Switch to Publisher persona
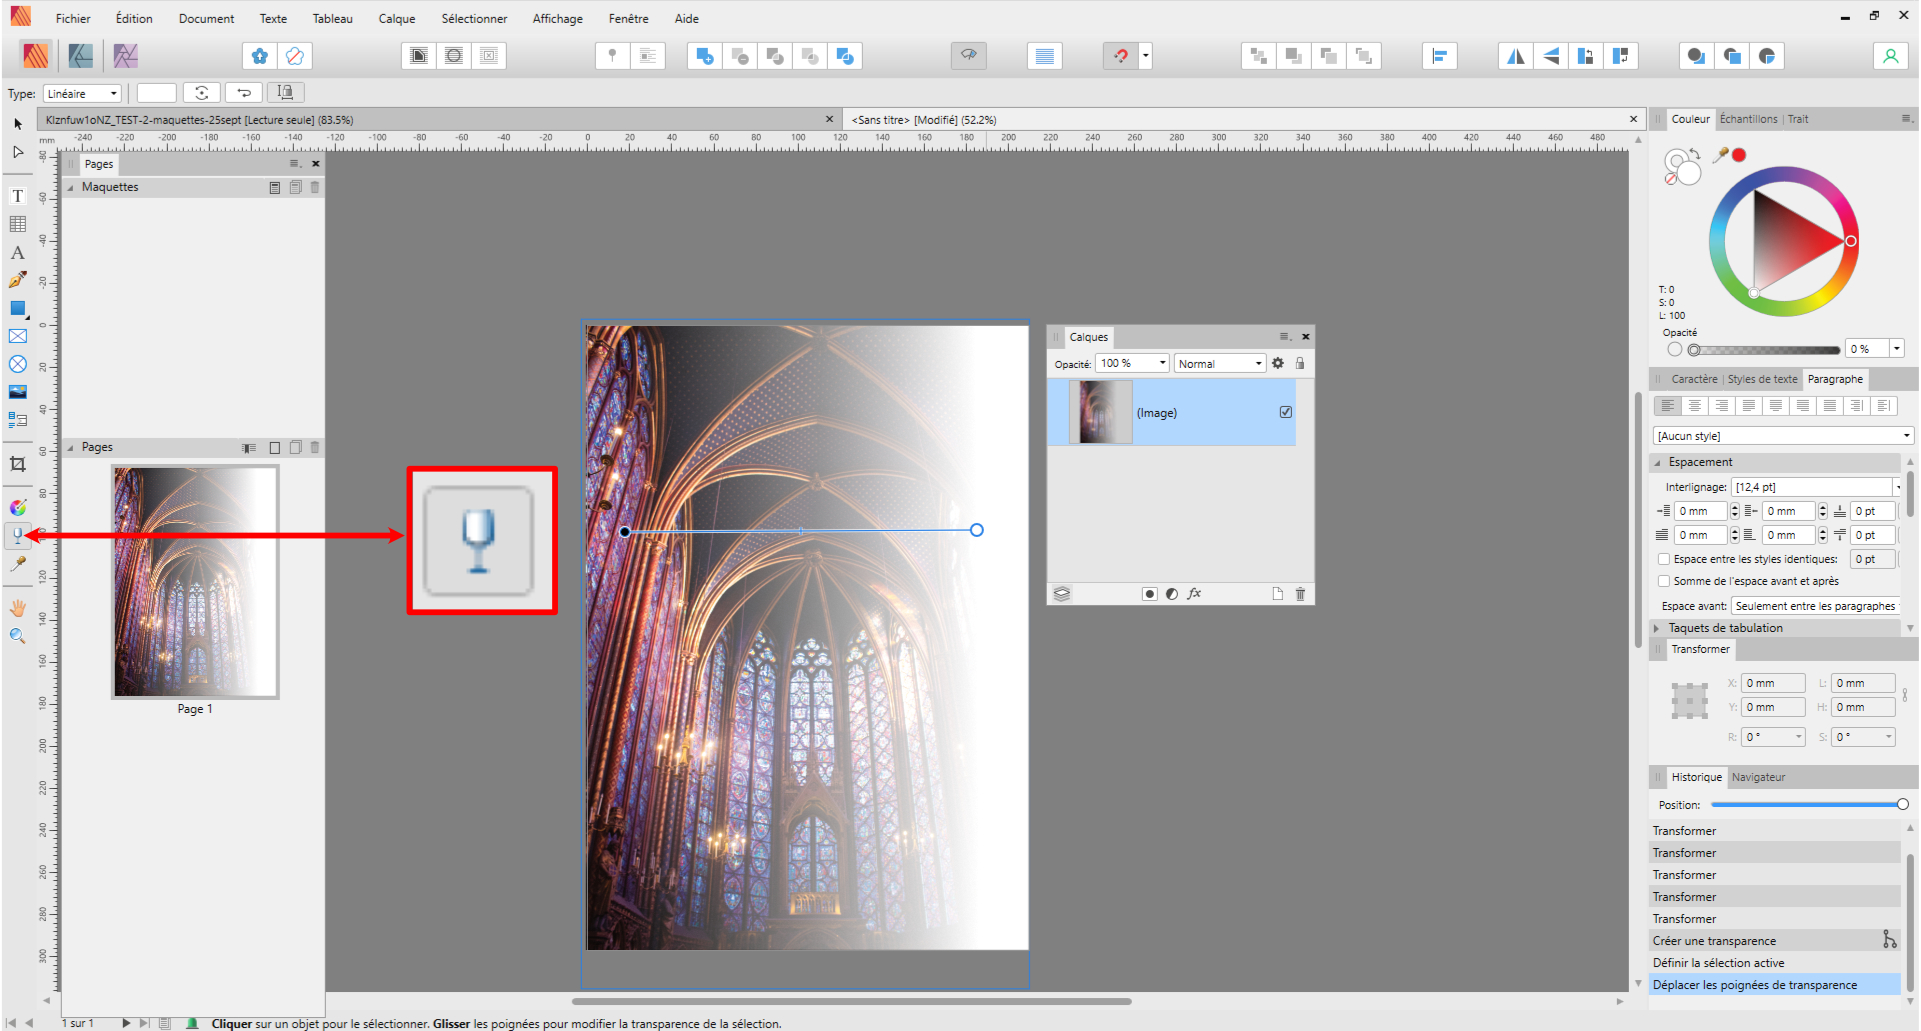The height and width of the screenshot is (1031, 1921). [36, 56]
